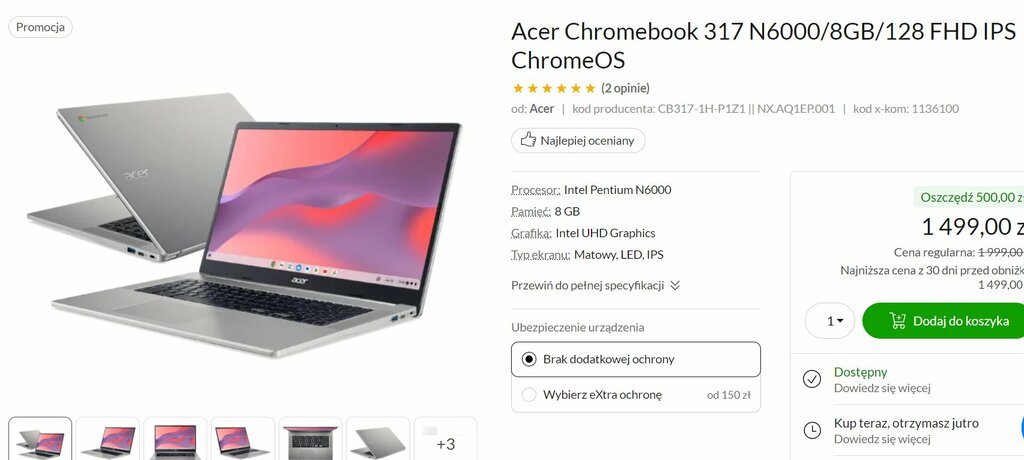Click the clock icon next to Kup teraz

coord(811,430)
